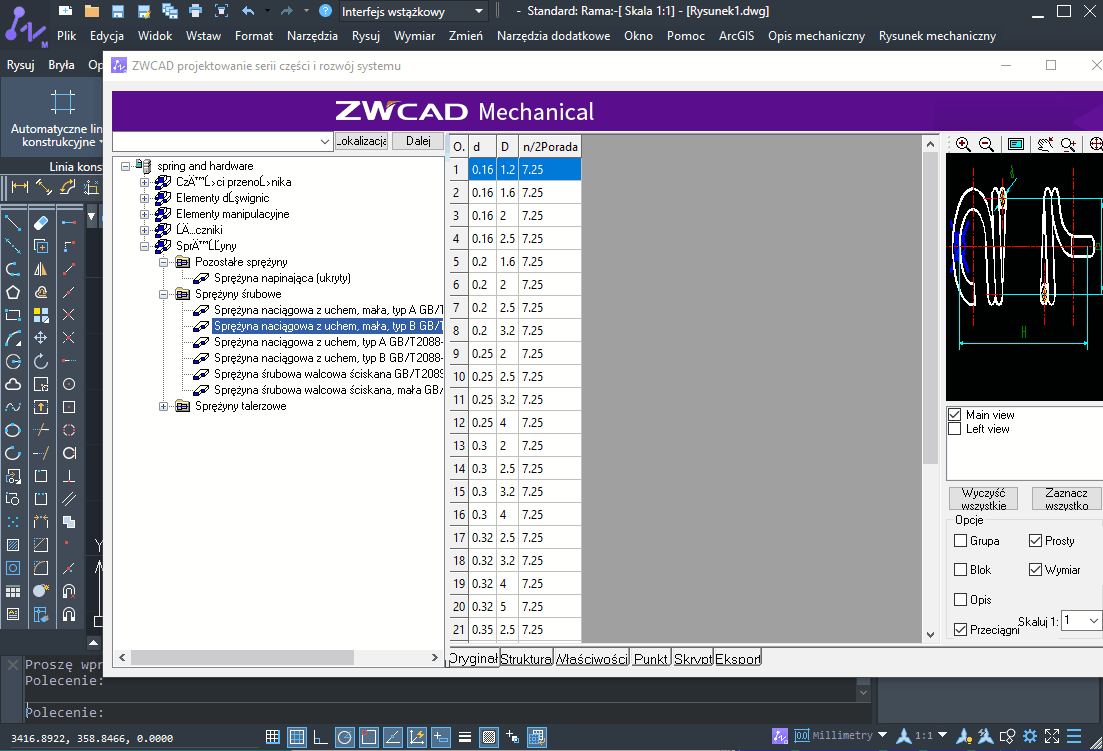1103x751 pixels.
Task: Click the Aligned dimension tool icon
Action: [x=44, y=187]
